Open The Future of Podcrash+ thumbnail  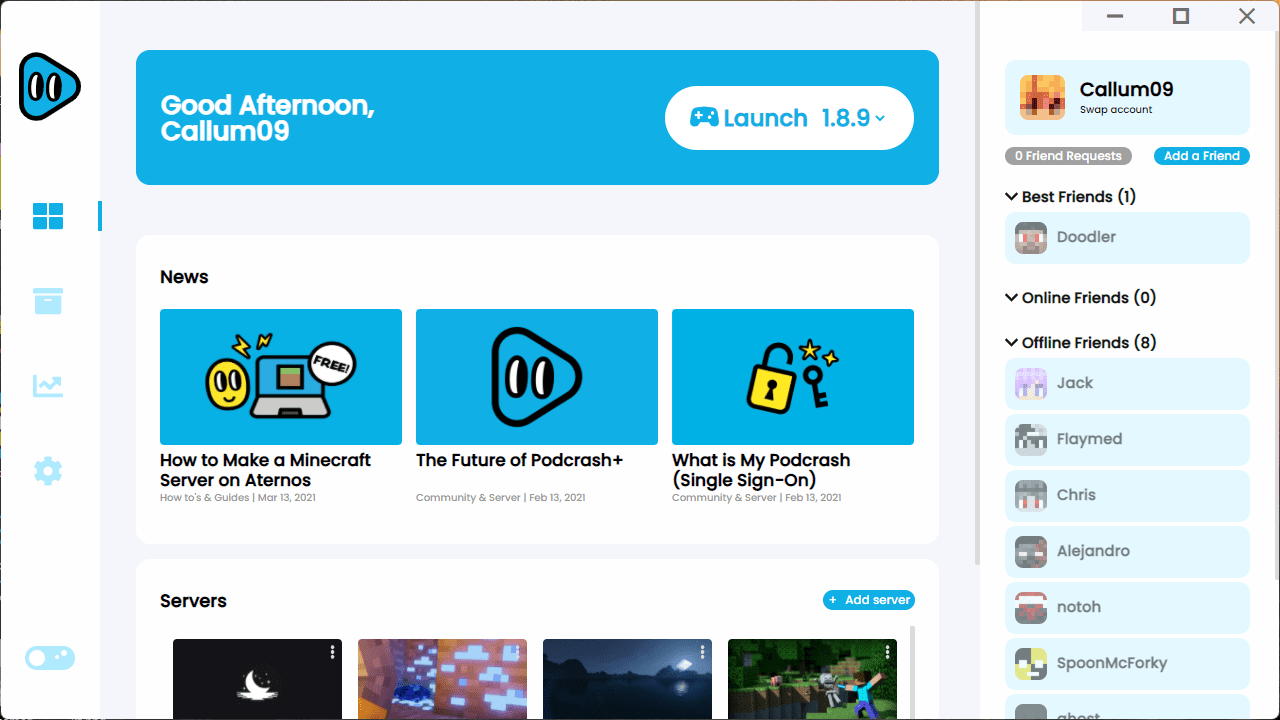click(x=537, y=377)
